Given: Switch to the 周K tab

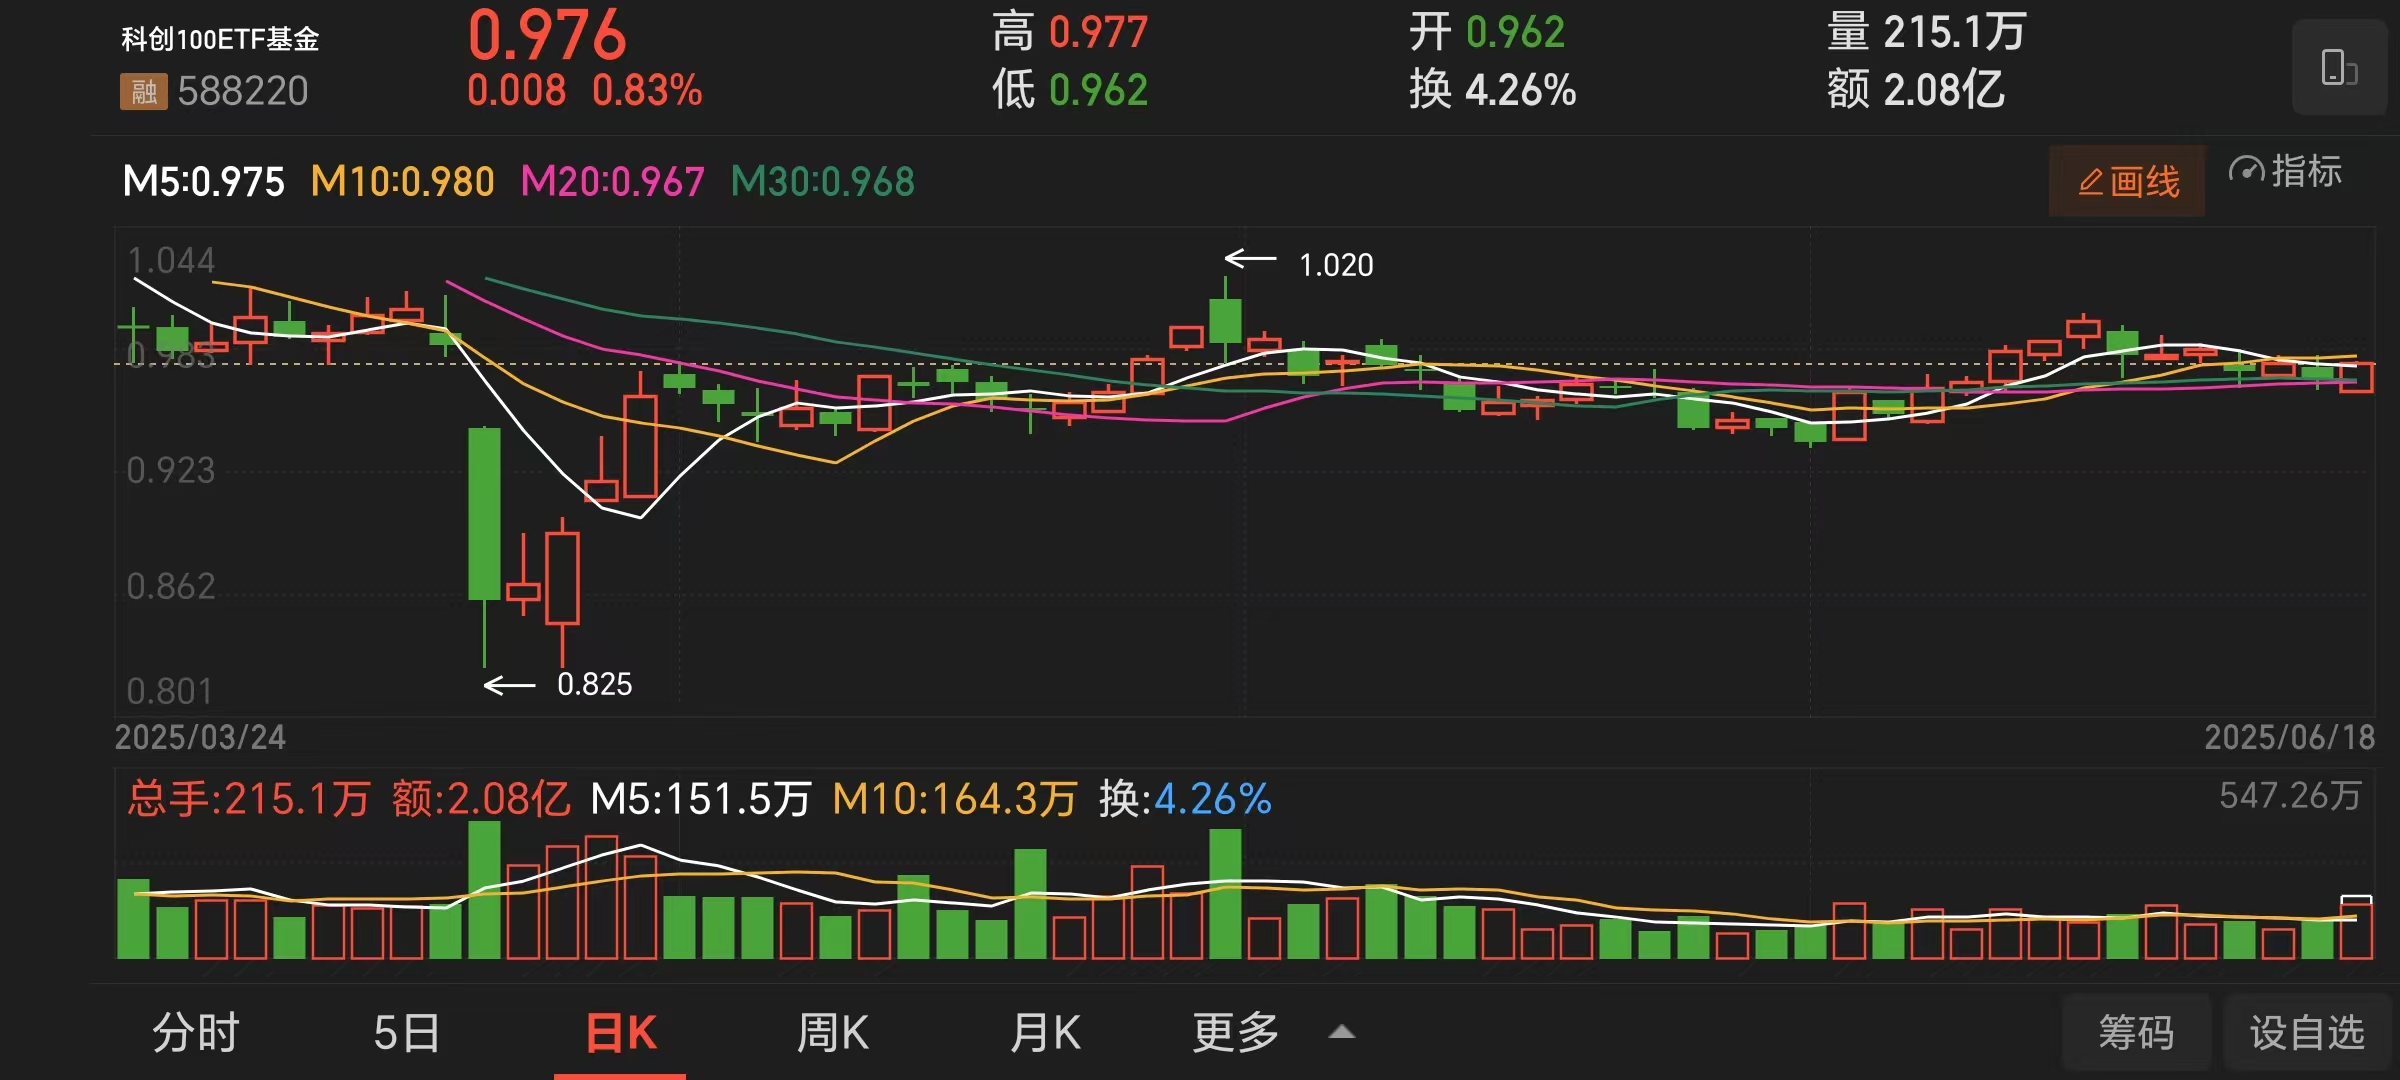Looking at the screenshot, I should tap(833, 1032).
